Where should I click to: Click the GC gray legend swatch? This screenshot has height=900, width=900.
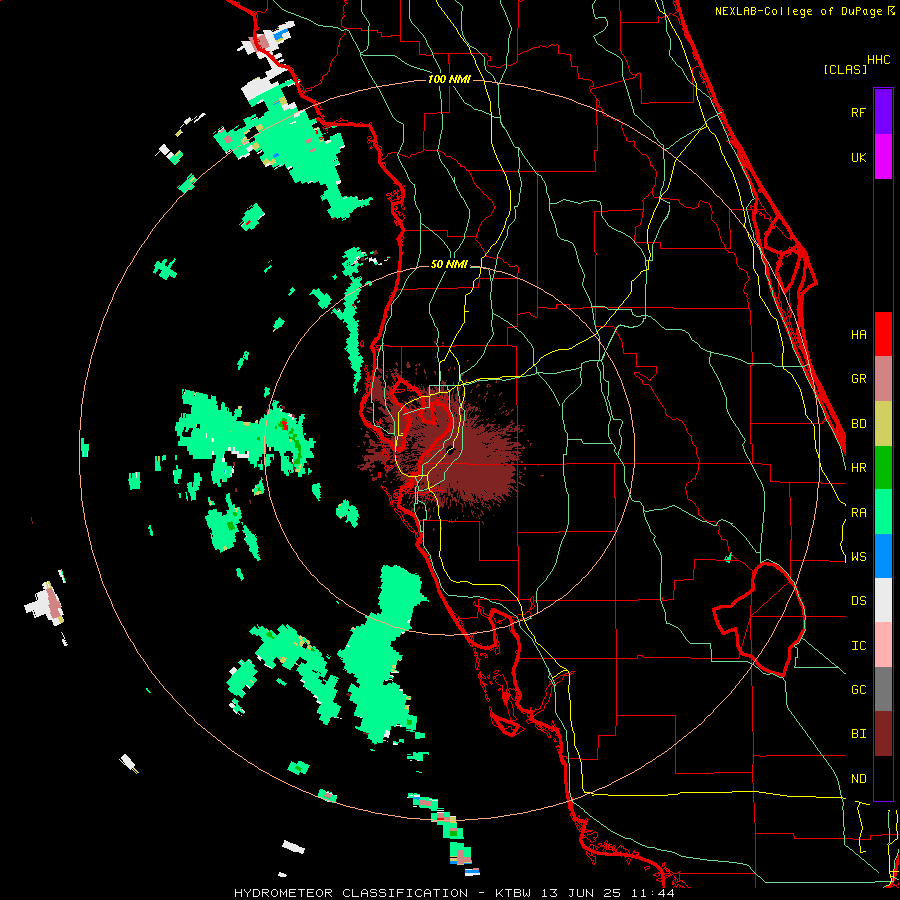883,689
